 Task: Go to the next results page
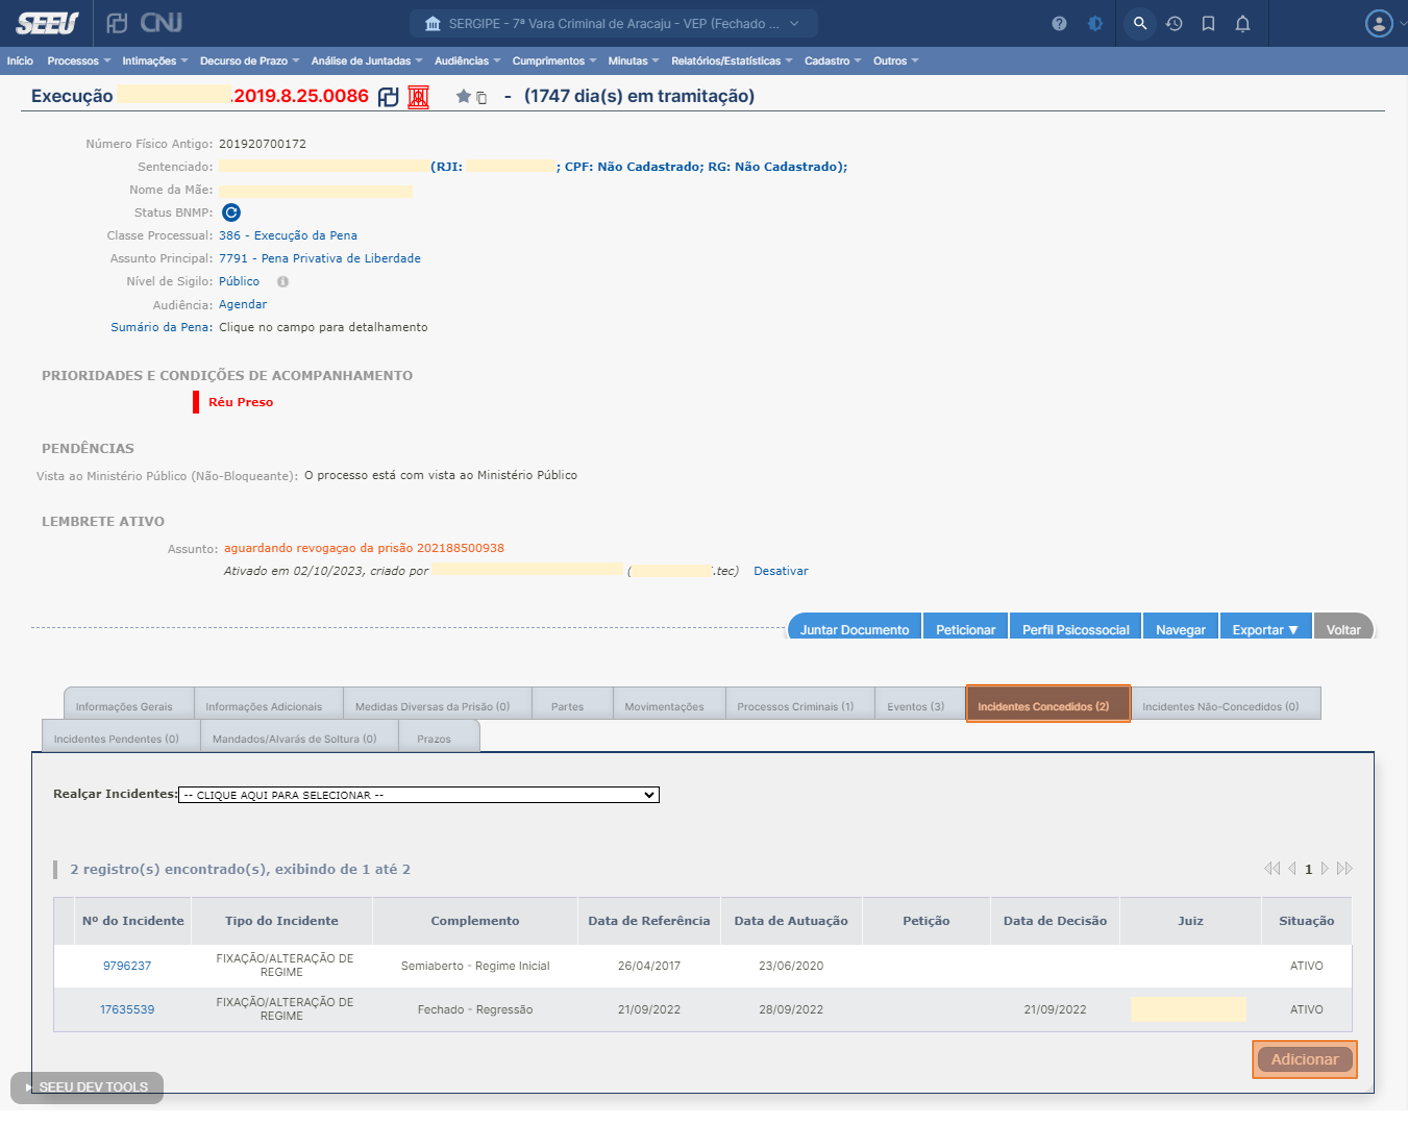[x=1325, y=868]
